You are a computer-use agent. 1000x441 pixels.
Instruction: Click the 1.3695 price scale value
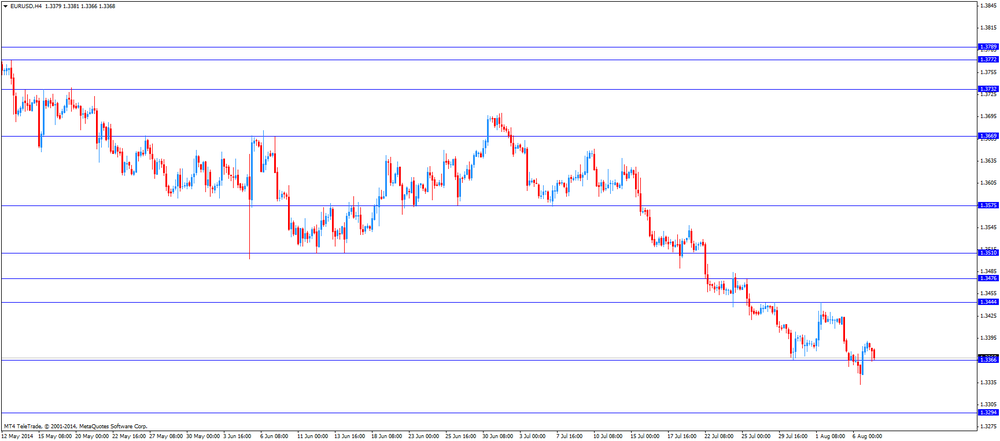pyautogui.click(x=989, y=117)
